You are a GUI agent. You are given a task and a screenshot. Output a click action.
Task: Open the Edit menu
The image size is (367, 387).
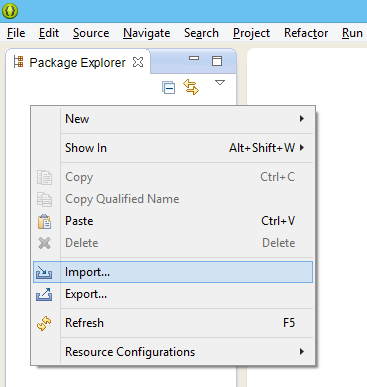tap(49, 33)
